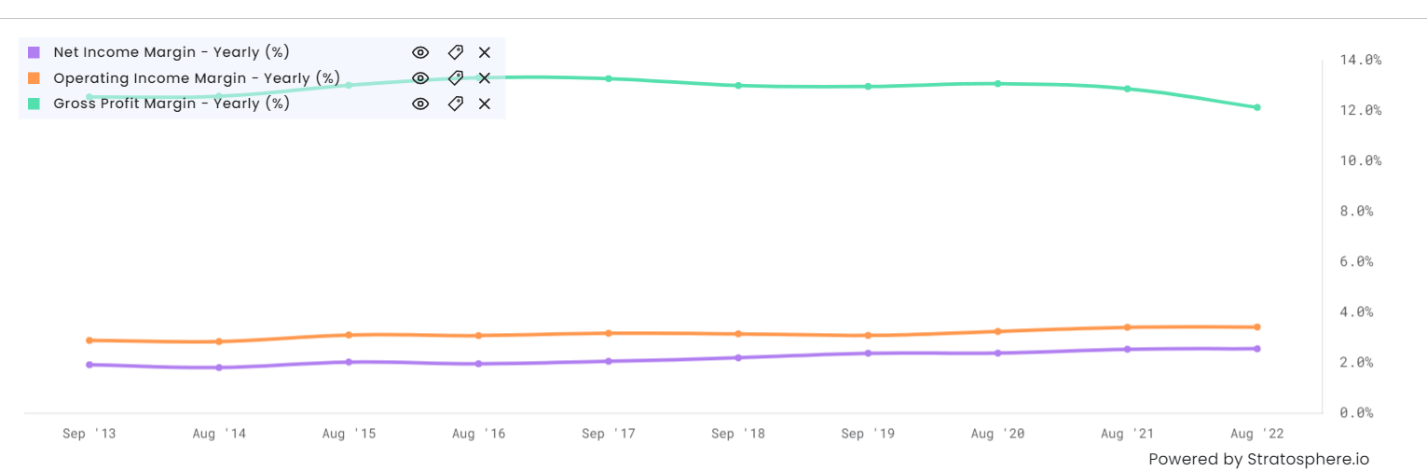The width and height of the screenshot is (1427, 471).
Task: Click the orange Operating Income color swatch
Action: pos(34,78)
